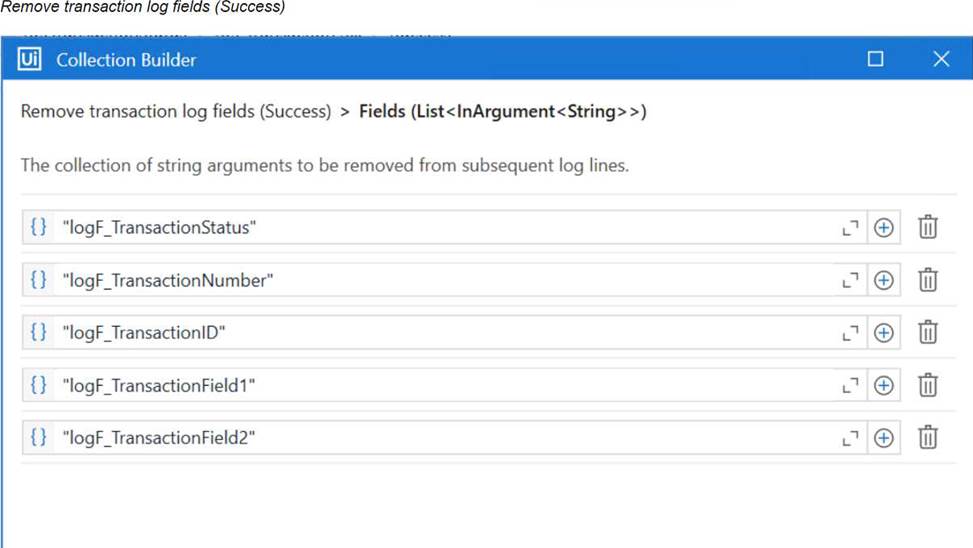Add item after logF_TransactionNumber row
Image resolution: width=973 pixels, height=548 pixels.
pos(884,281)
